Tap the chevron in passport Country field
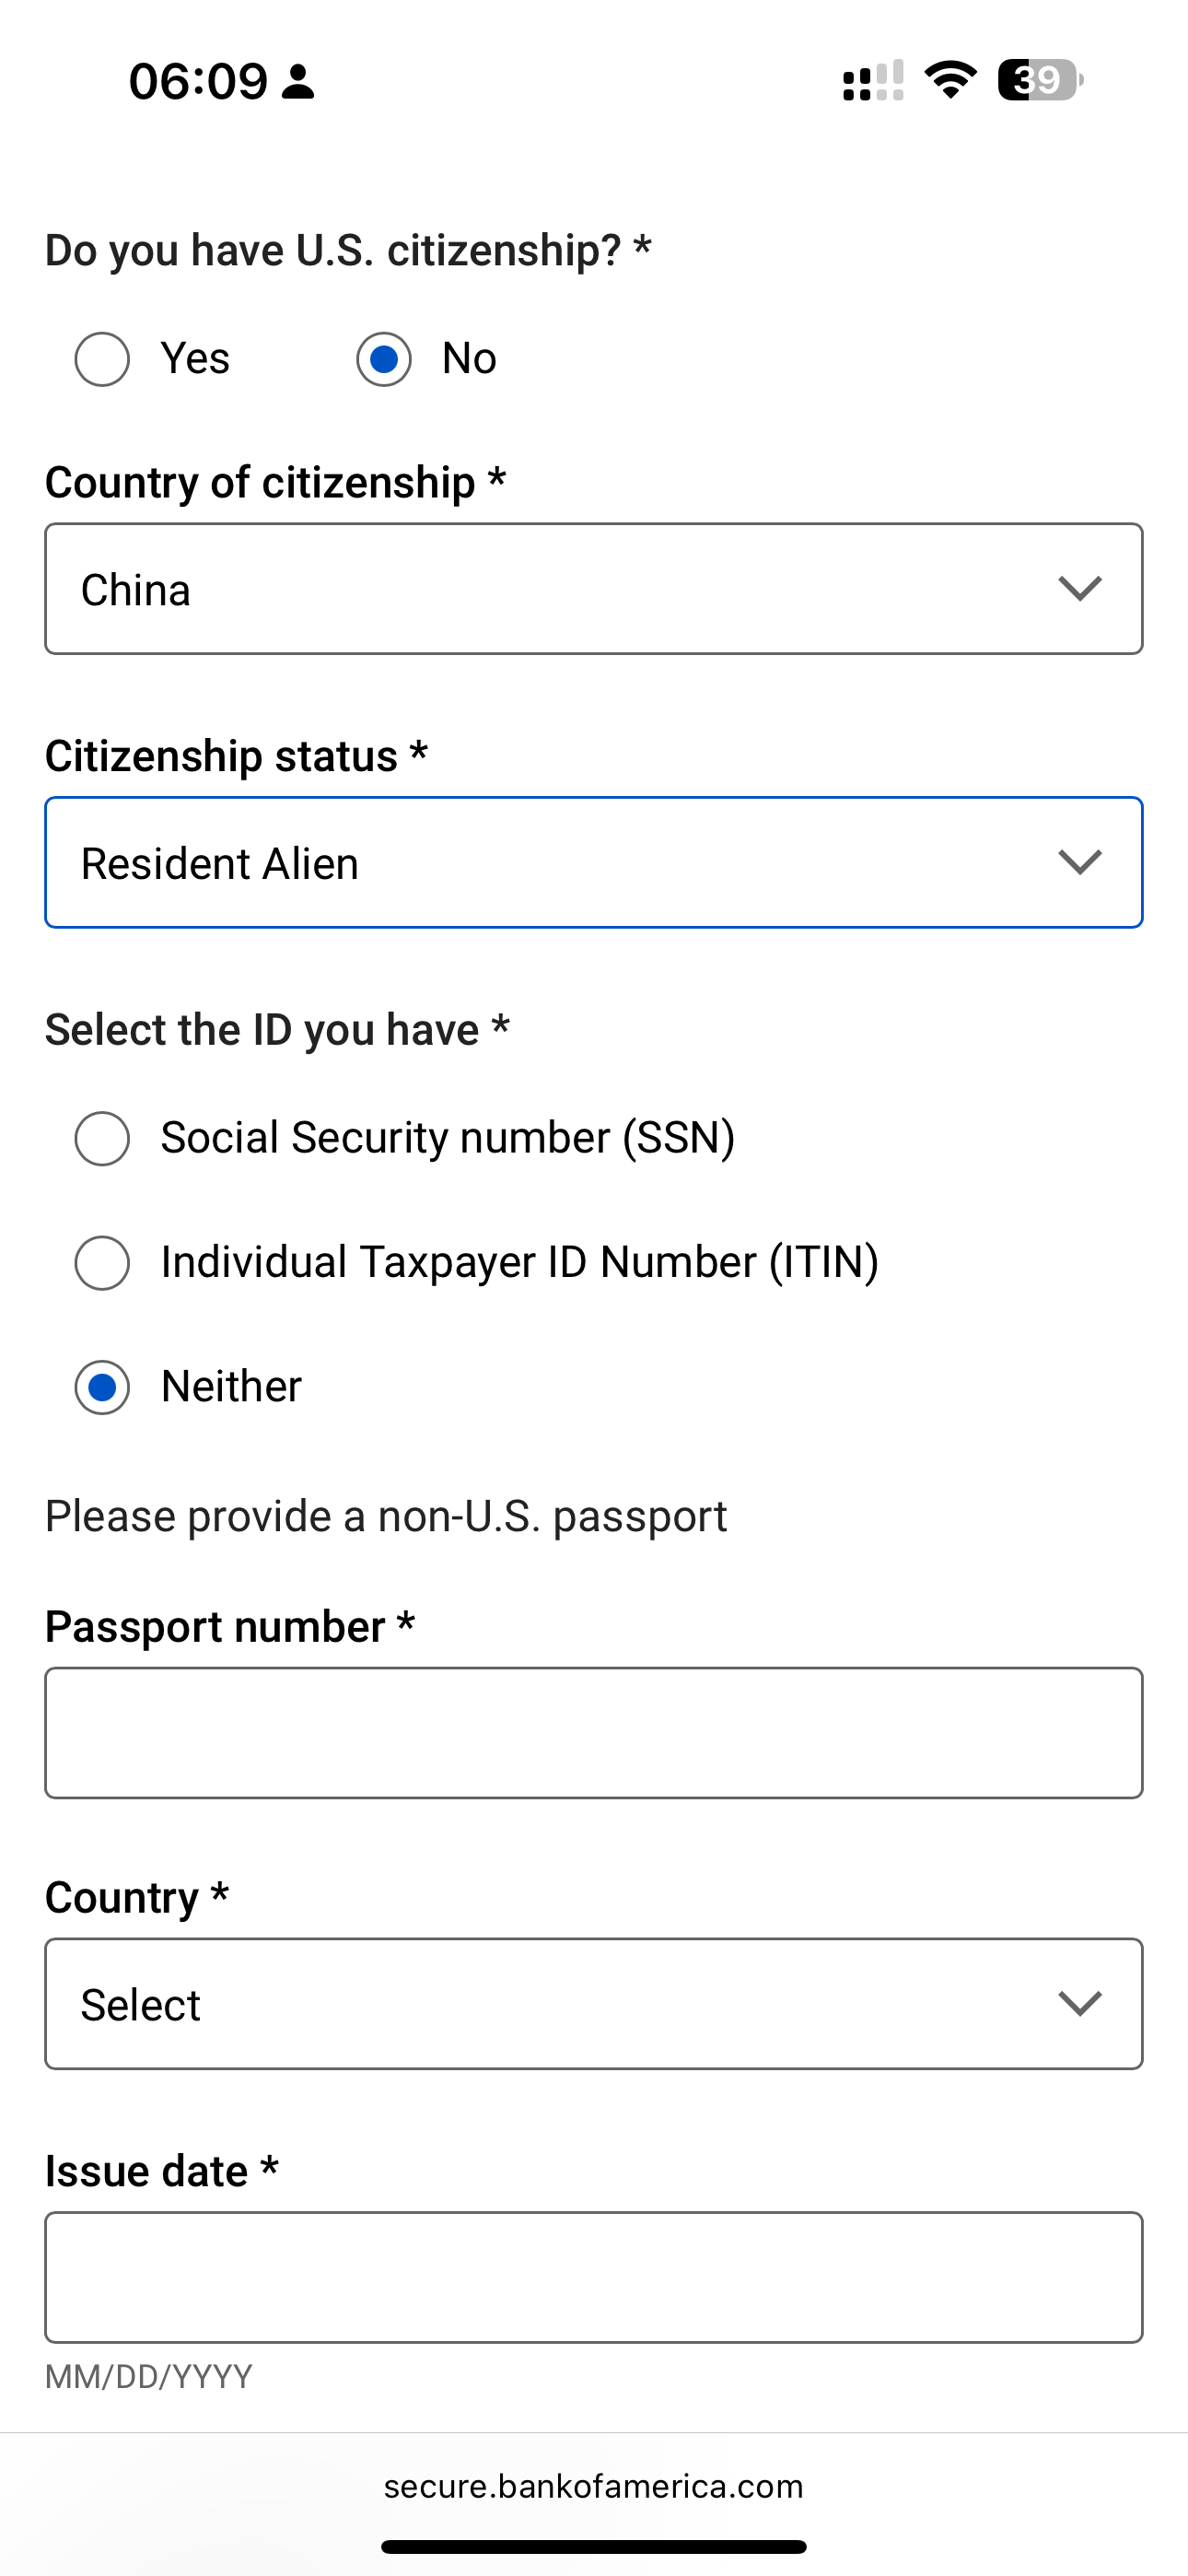This screenshot has height=2576, width=1188. click(1080, 2003)
